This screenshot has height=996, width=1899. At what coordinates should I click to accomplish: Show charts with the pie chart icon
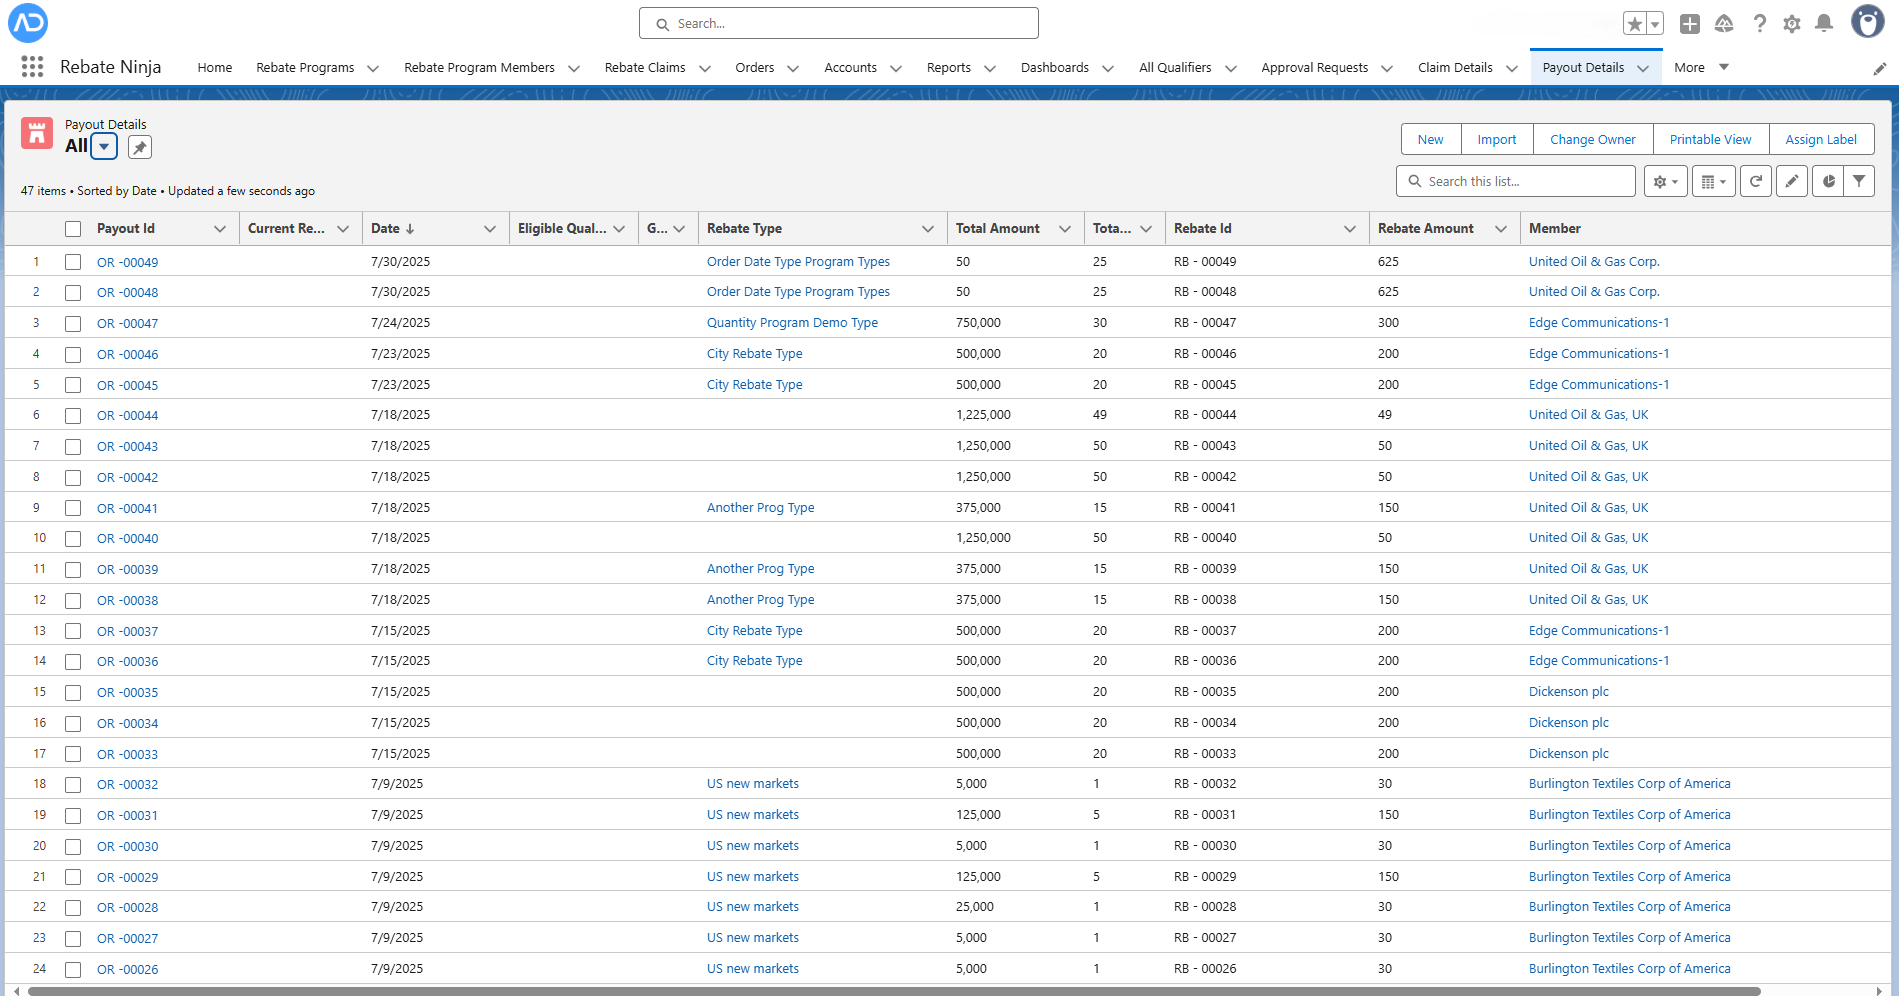click(x=1828, y=181)
